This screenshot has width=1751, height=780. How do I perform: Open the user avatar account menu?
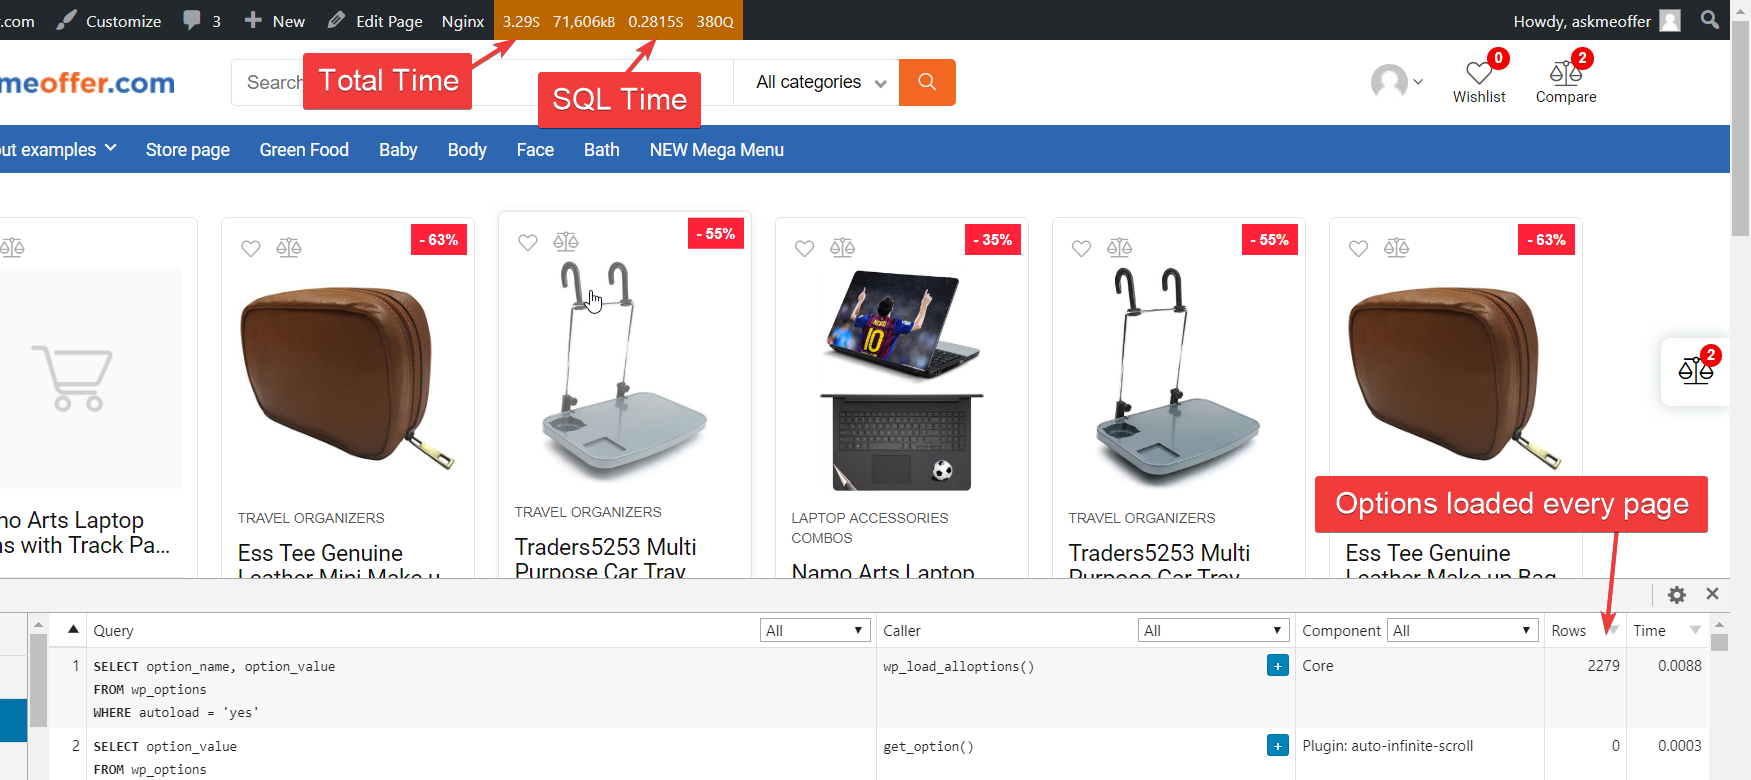point(1397,82)
